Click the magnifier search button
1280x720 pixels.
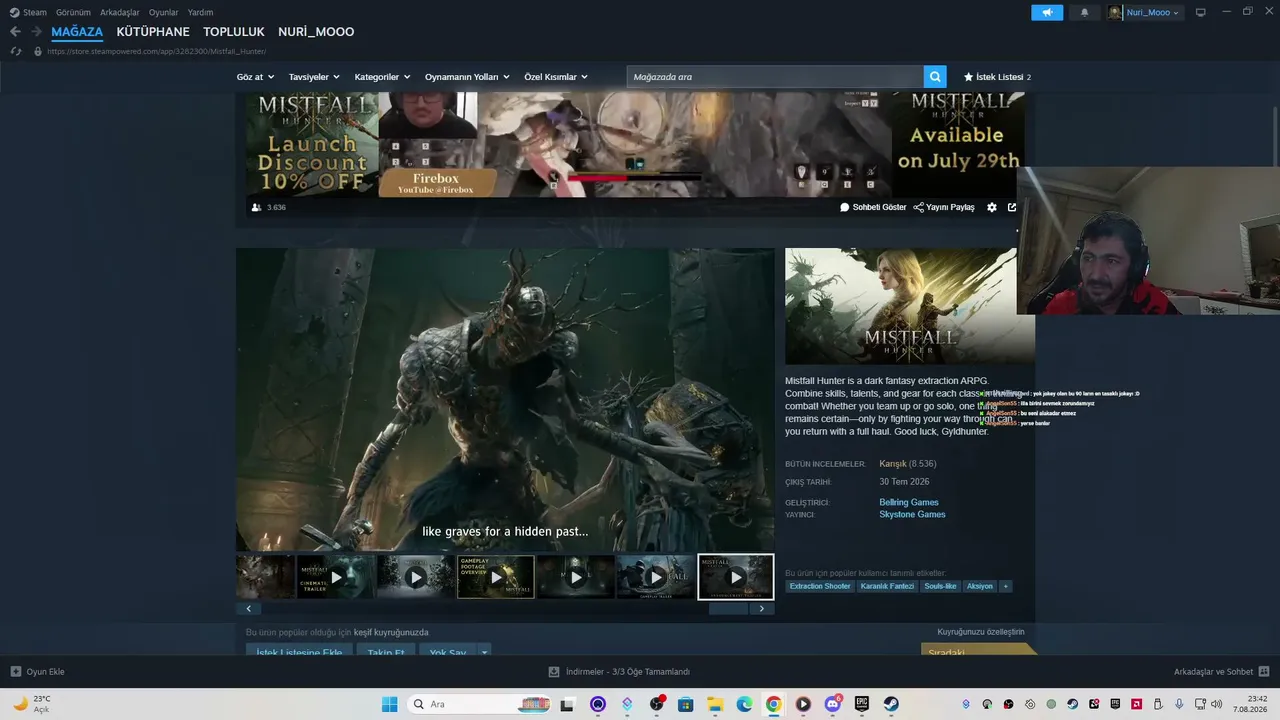pyautogui.click(x=935, y=77)
